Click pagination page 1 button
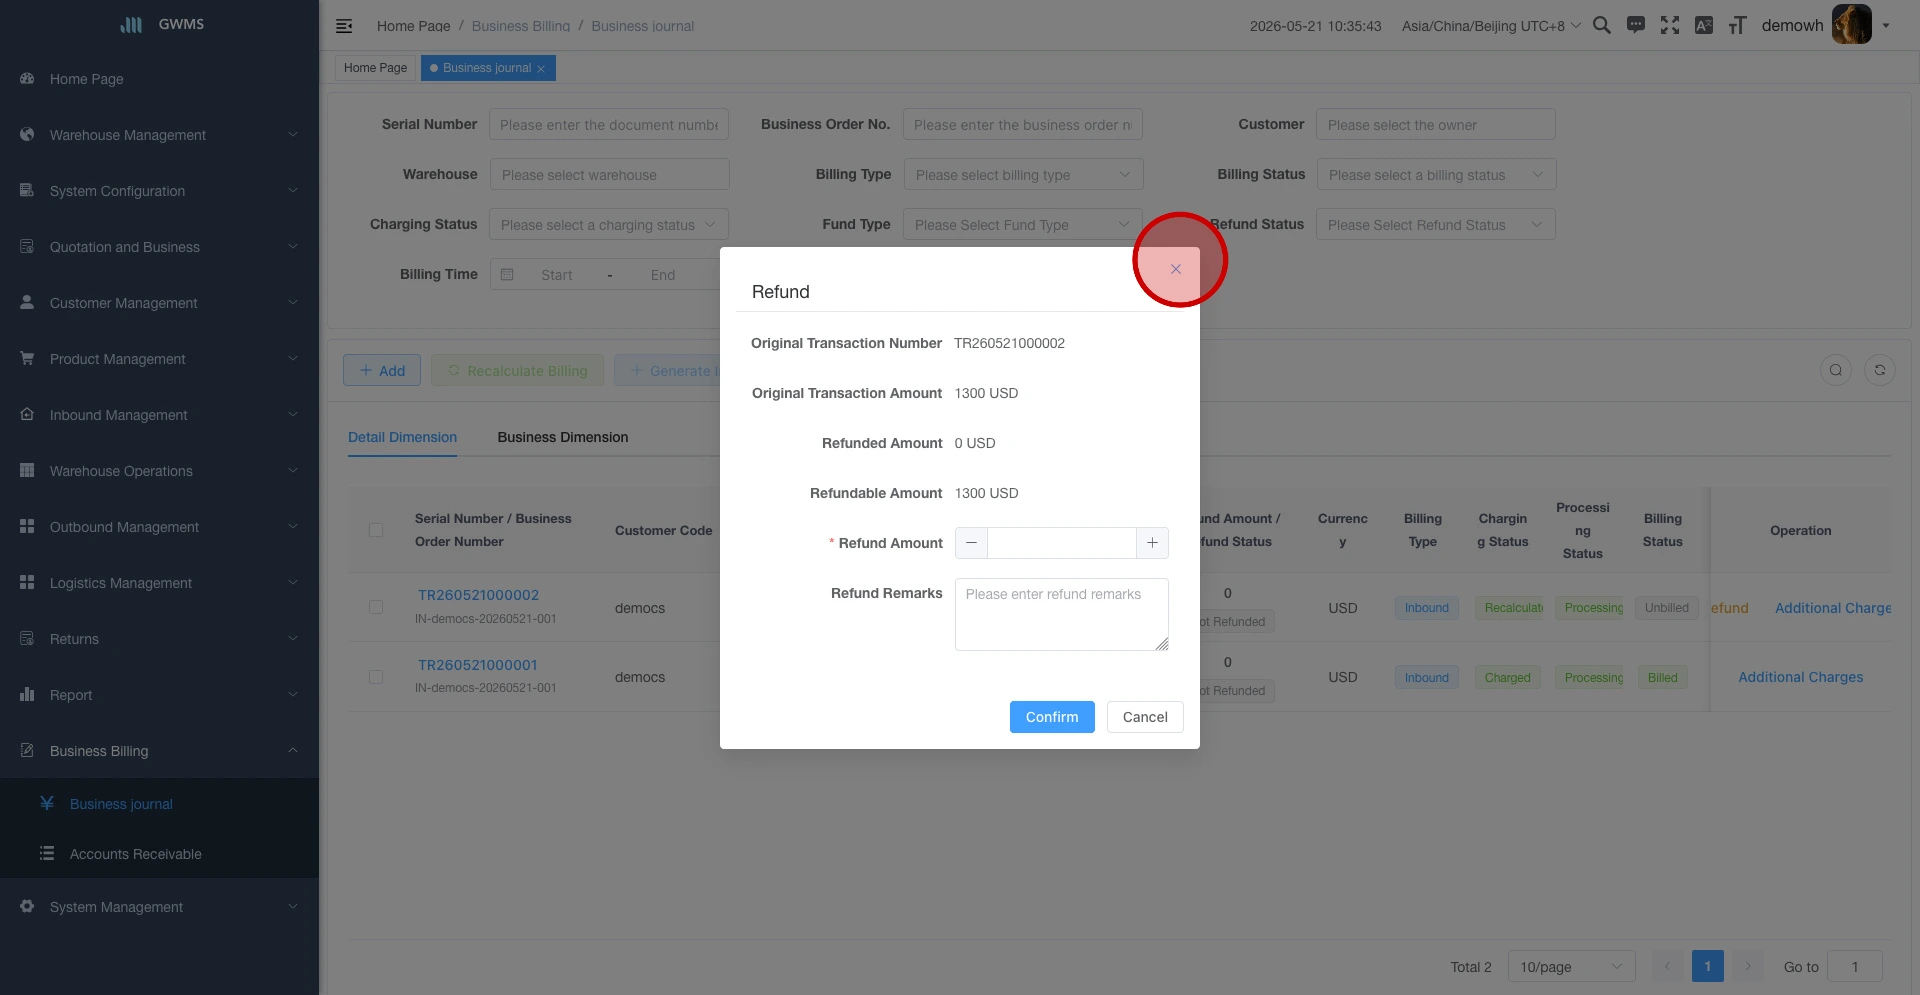The width and height of the screenshot is (1920, 995). tap(1708, 966)
